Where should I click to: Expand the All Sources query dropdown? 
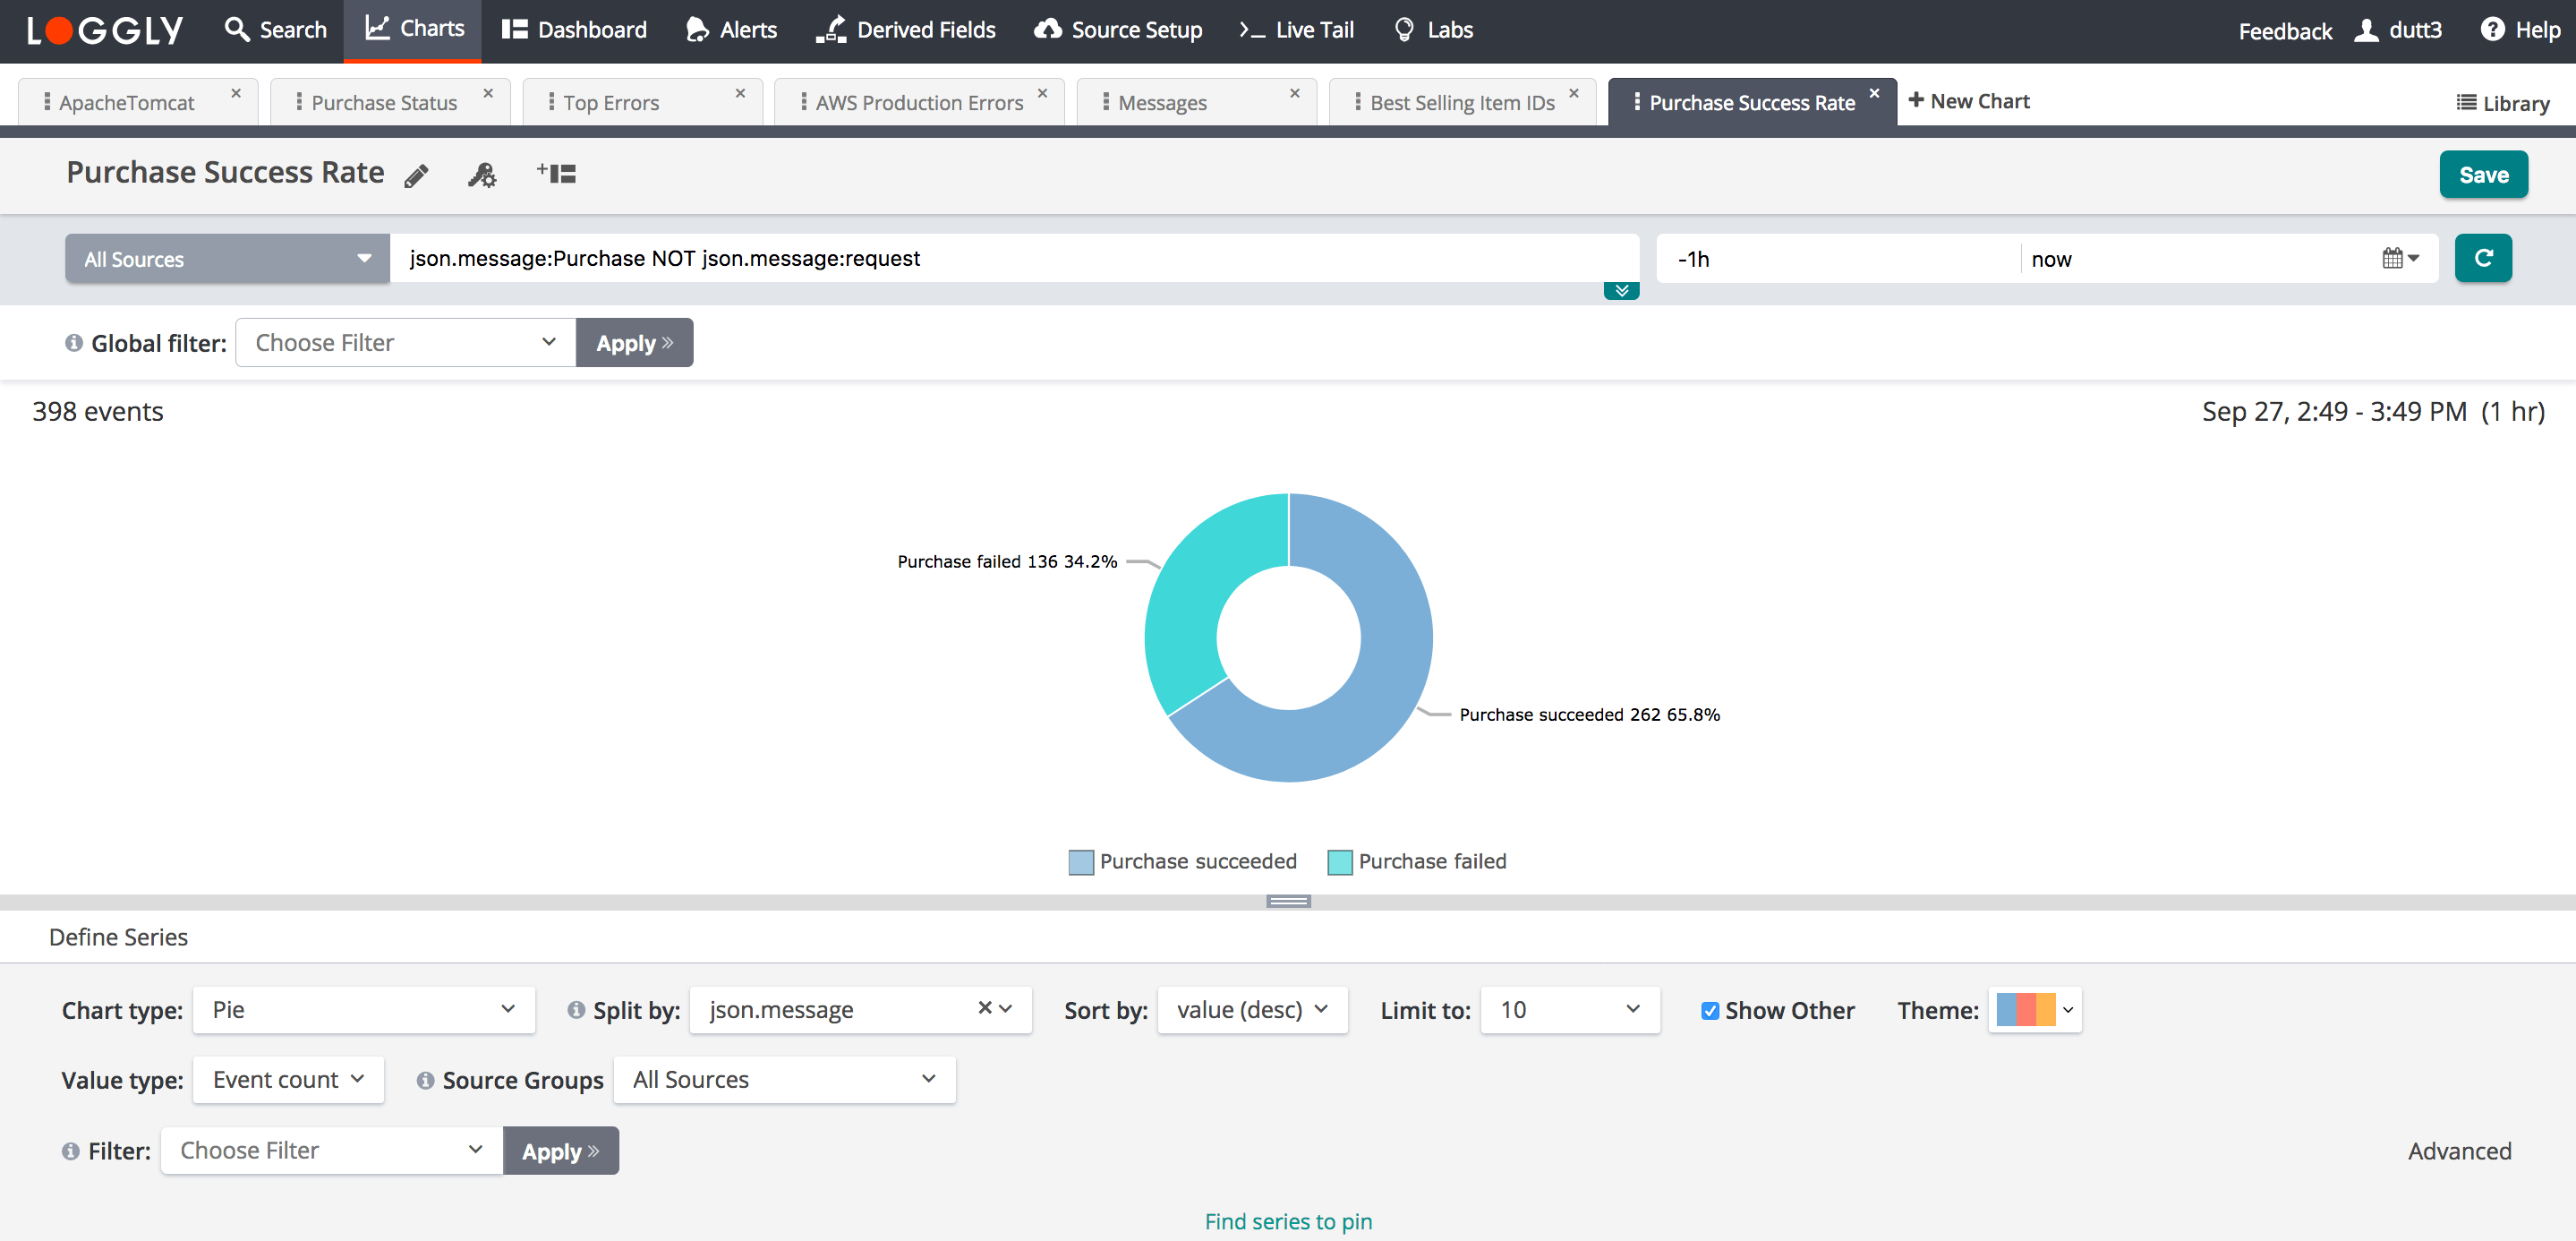227,259
